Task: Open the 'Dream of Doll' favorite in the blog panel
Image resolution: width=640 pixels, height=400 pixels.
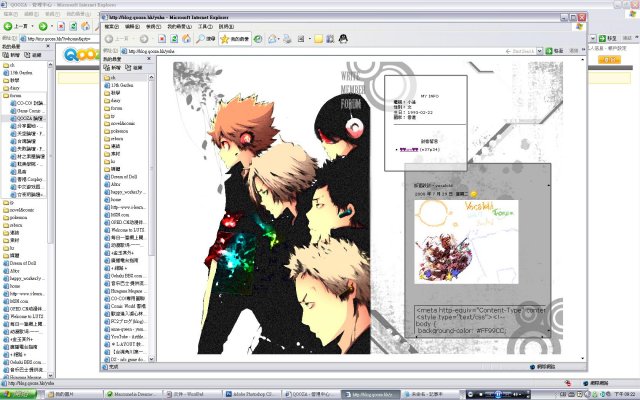Action: 121,177
